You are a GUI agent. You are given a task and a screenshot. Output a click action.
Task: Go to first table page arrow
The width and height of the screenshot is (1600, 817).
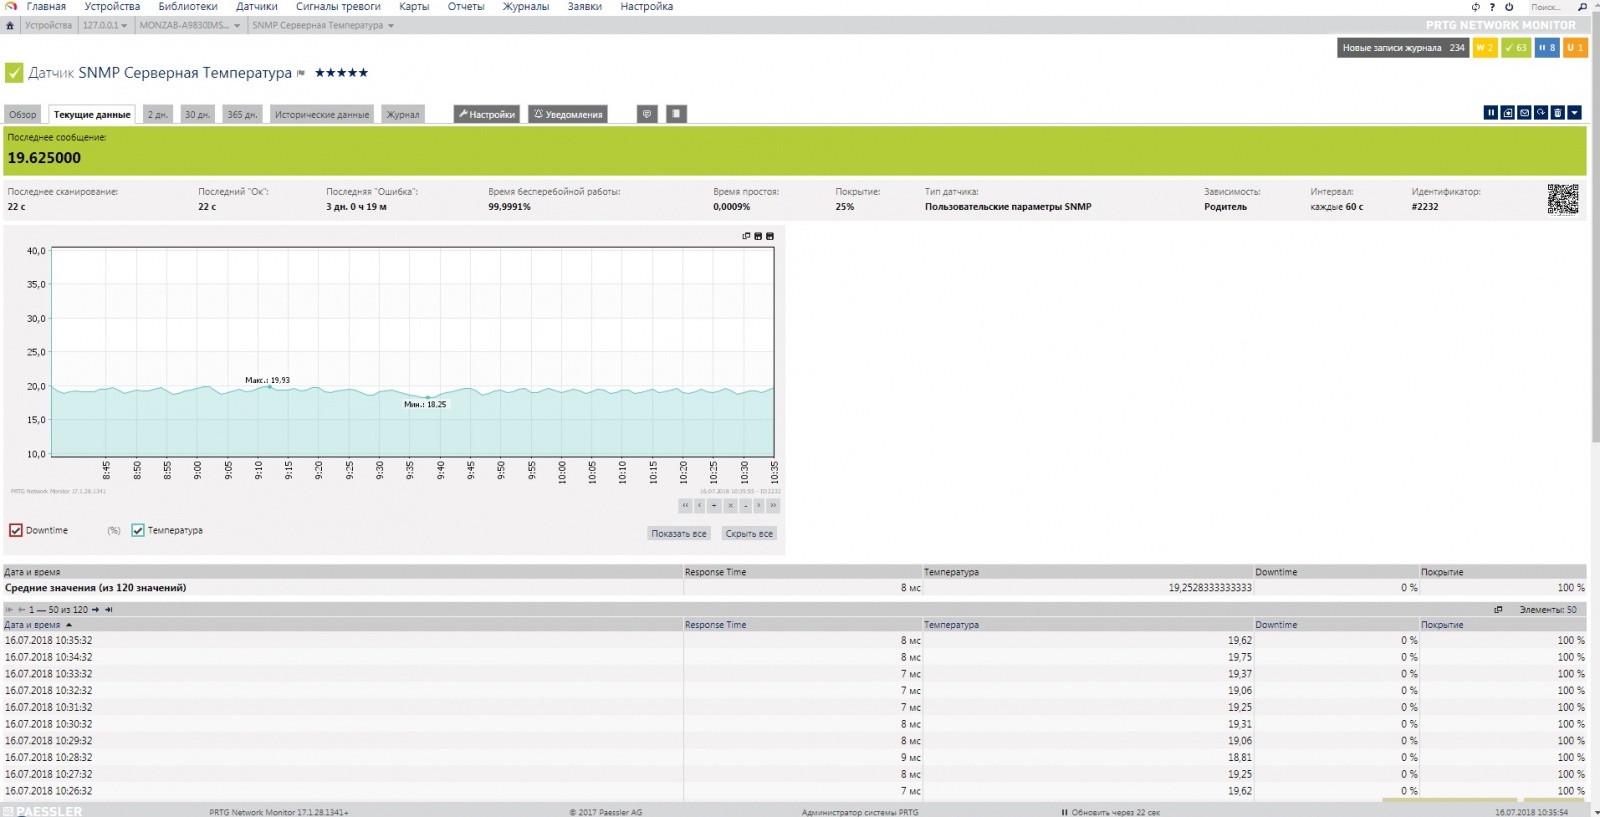tap(9, 609)
